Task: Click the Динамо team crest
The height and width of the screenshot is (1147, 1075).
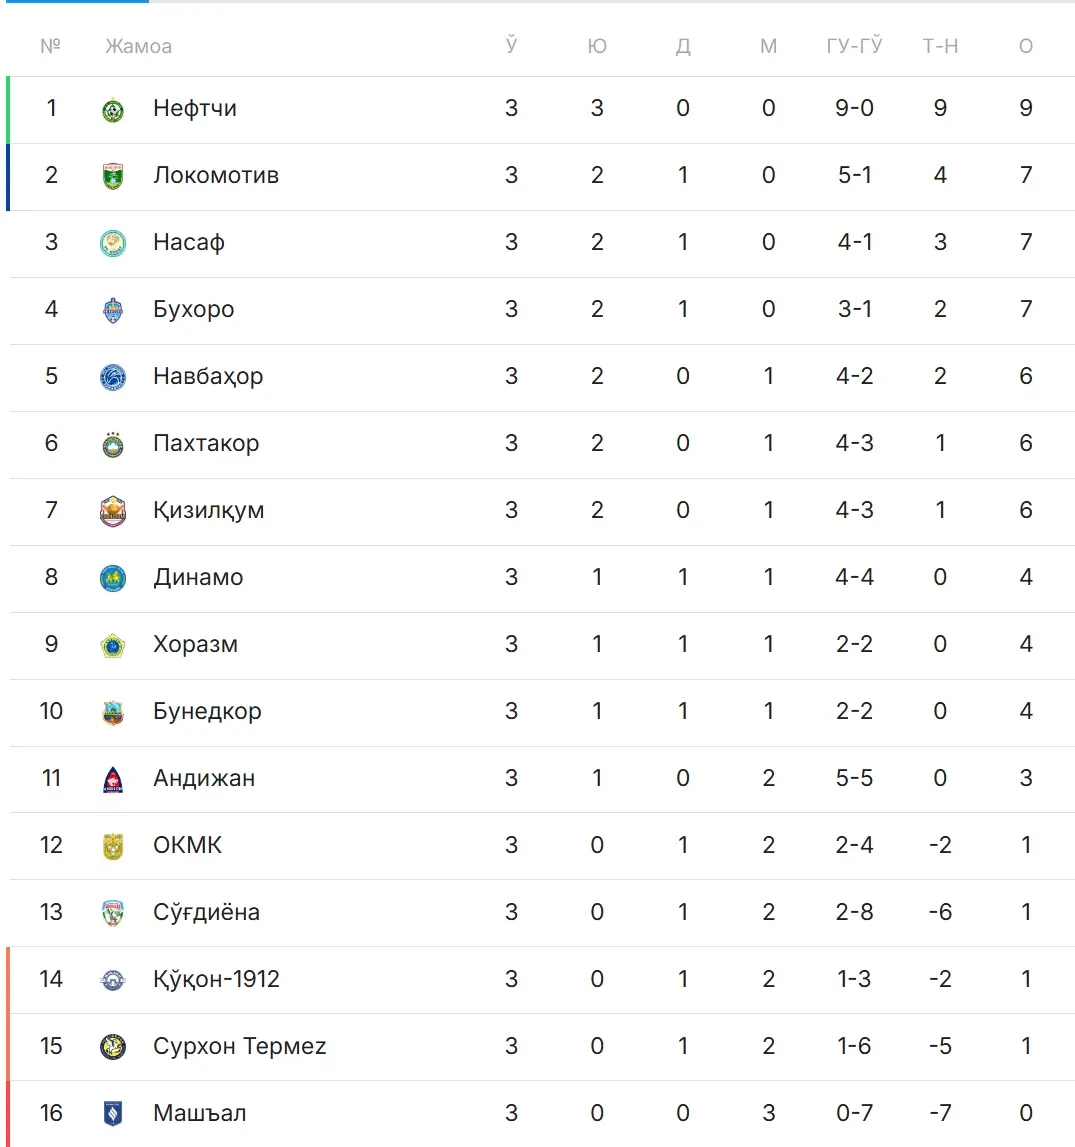Action: click(x=113, y=579)
